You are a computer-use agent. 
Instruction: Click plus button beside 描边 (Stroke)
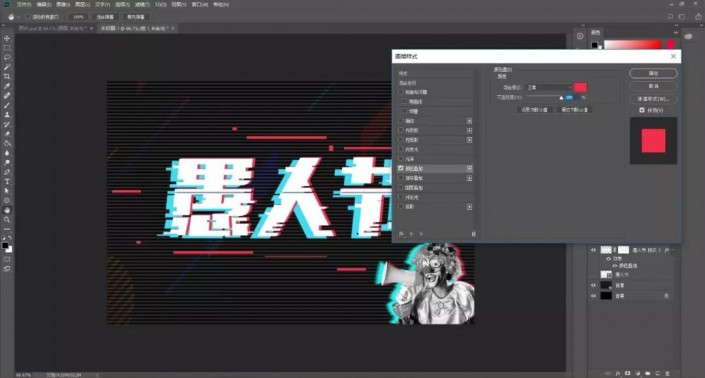[469, 121]
